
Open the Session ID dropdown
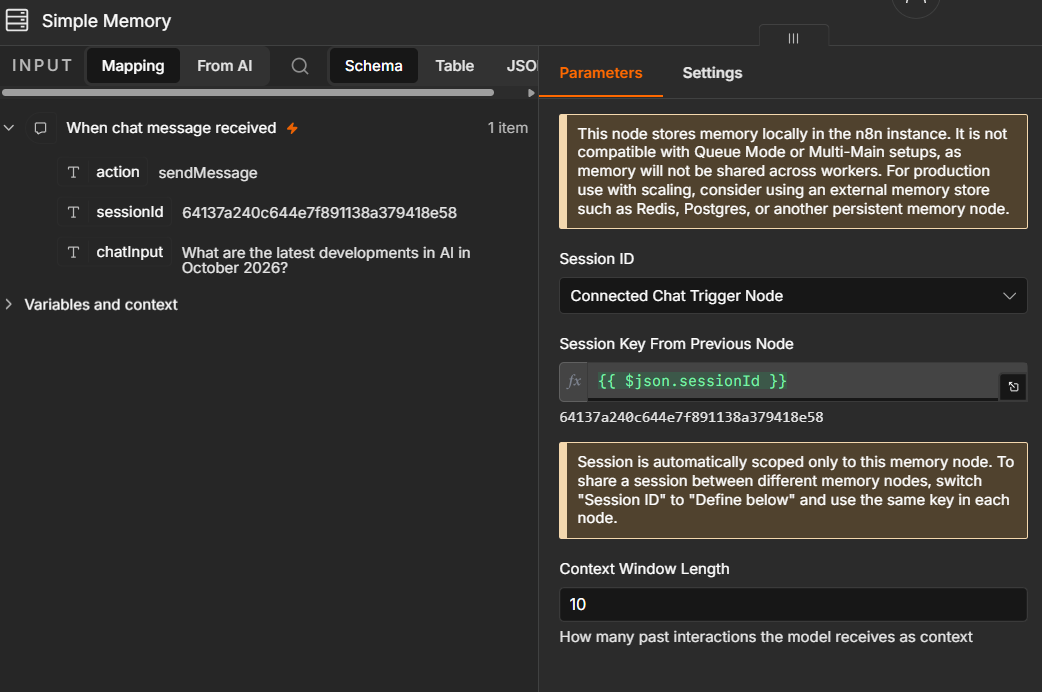(x=793, y=296)
